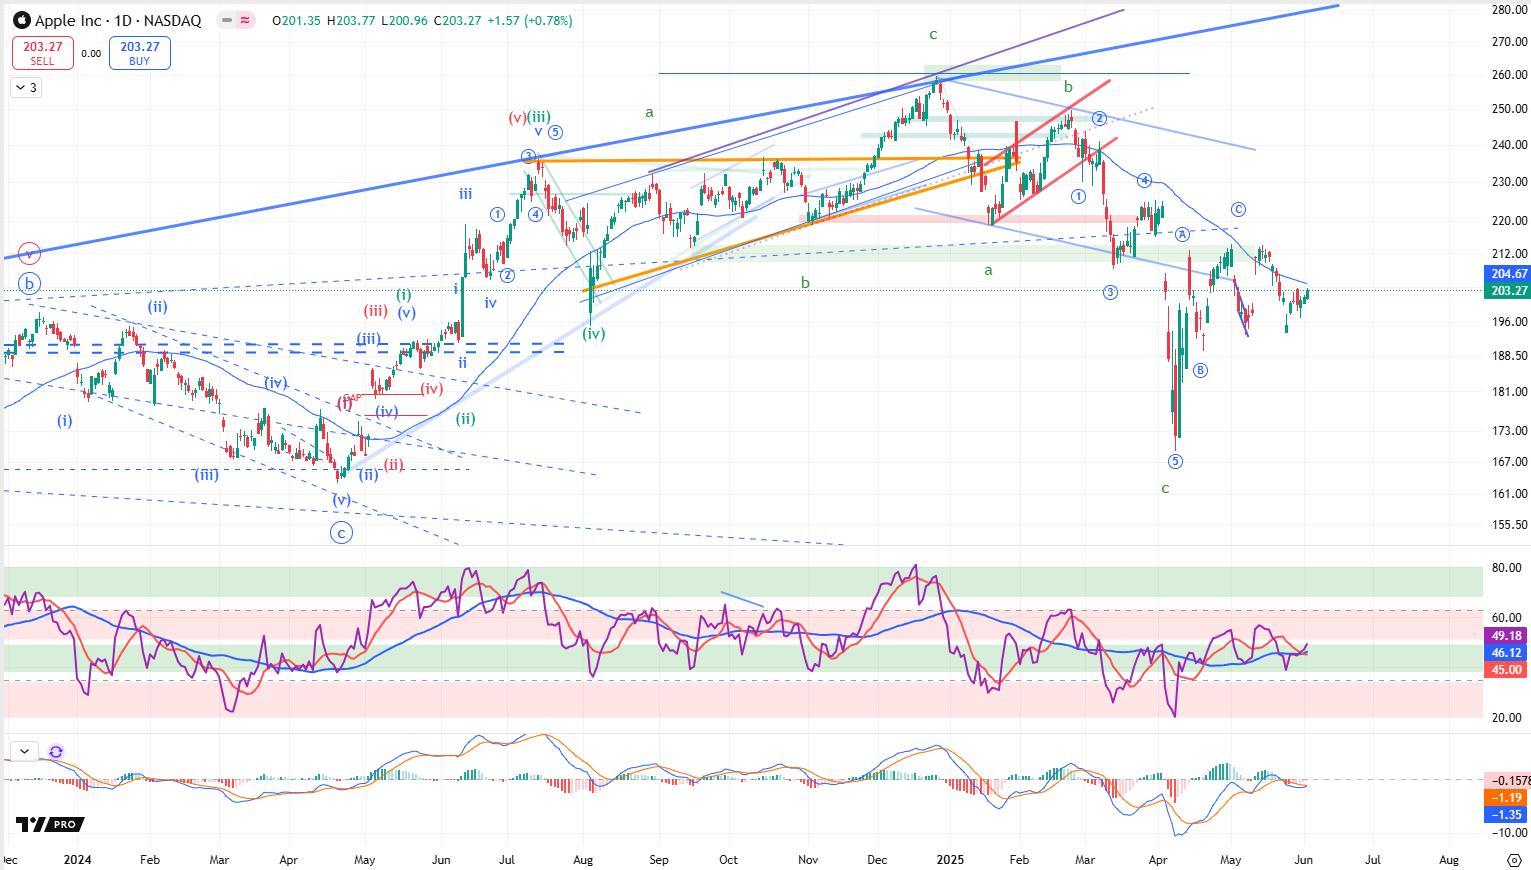Click the 203.27 SELL button
This screenshot has height=870, width=1531.
click(x=42, y=53)
